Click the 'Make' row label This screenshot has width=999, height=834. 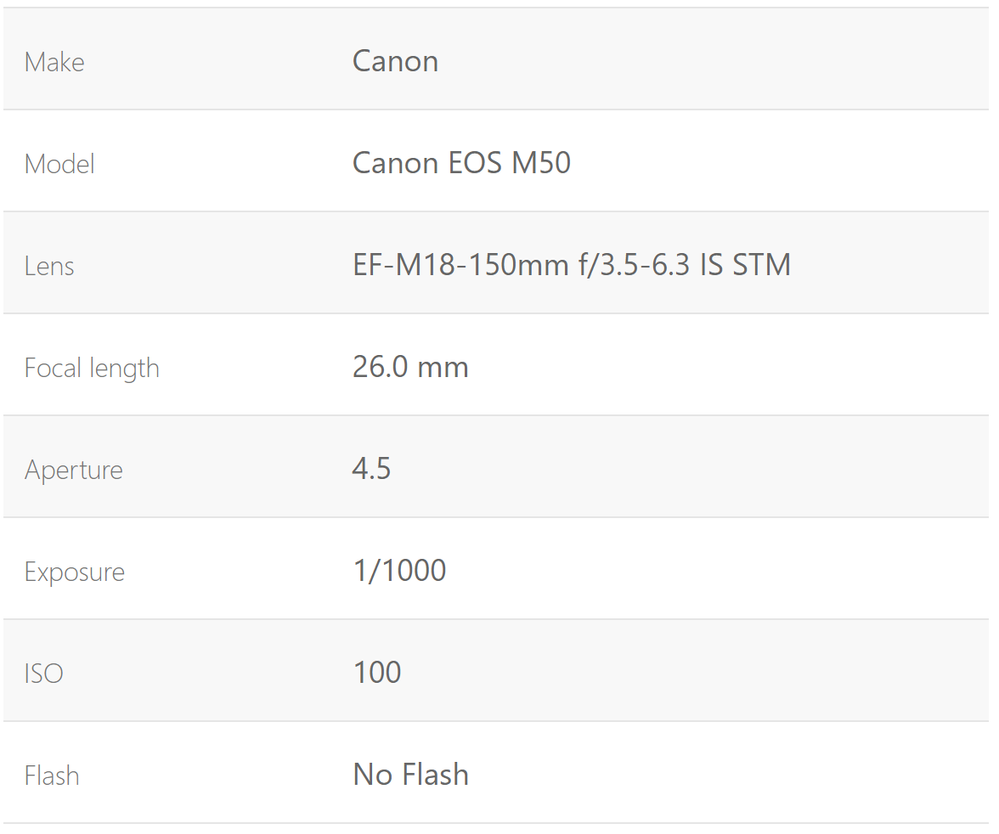pyautogui.click(x=54, y=62)
